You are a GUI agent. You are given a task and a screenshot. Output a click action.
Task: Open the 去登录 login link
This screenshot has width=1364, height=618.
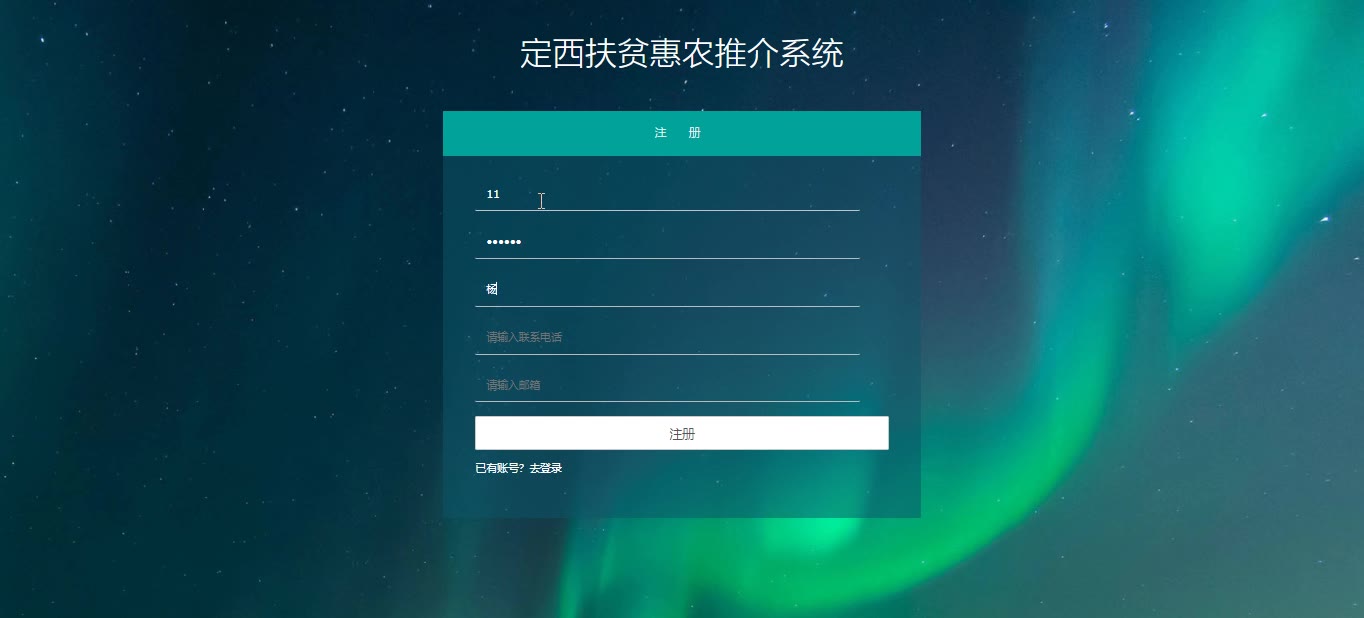click(546, 468)
